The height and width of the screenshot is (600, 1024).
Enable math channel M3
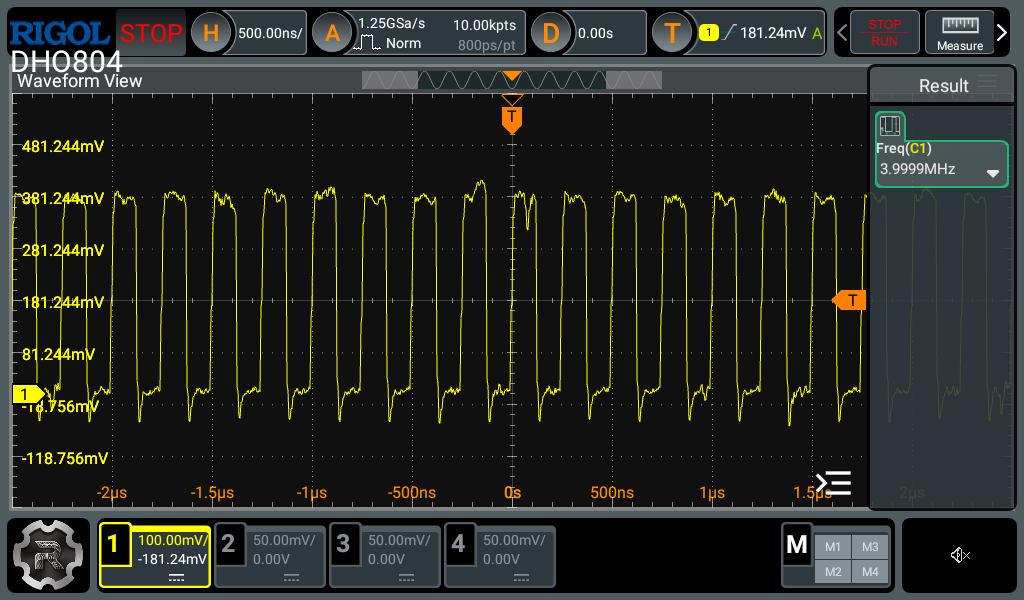tap(870, 547)
